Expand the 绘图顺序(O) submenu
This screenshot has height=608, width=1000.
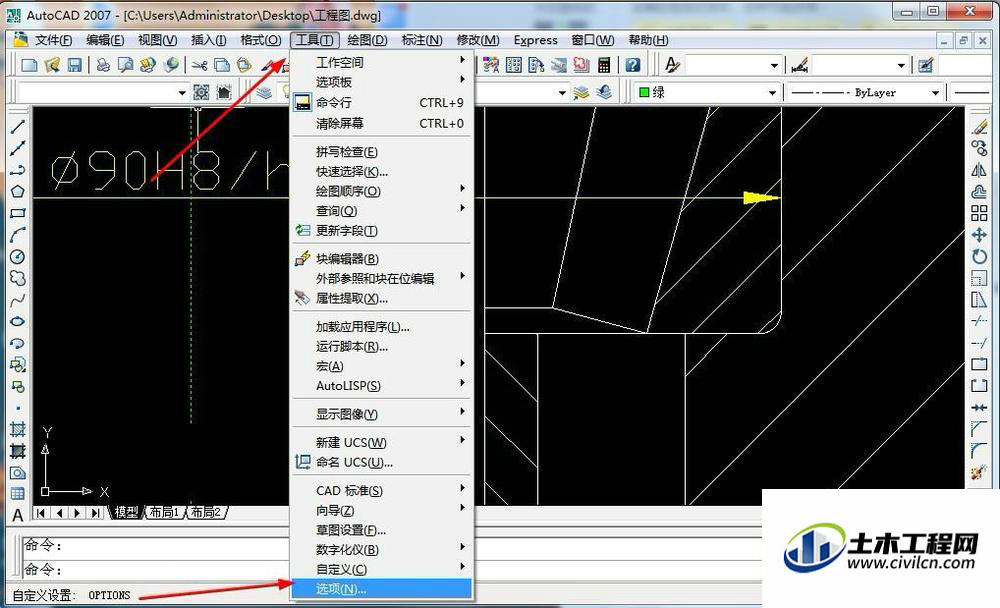[382, 191]
